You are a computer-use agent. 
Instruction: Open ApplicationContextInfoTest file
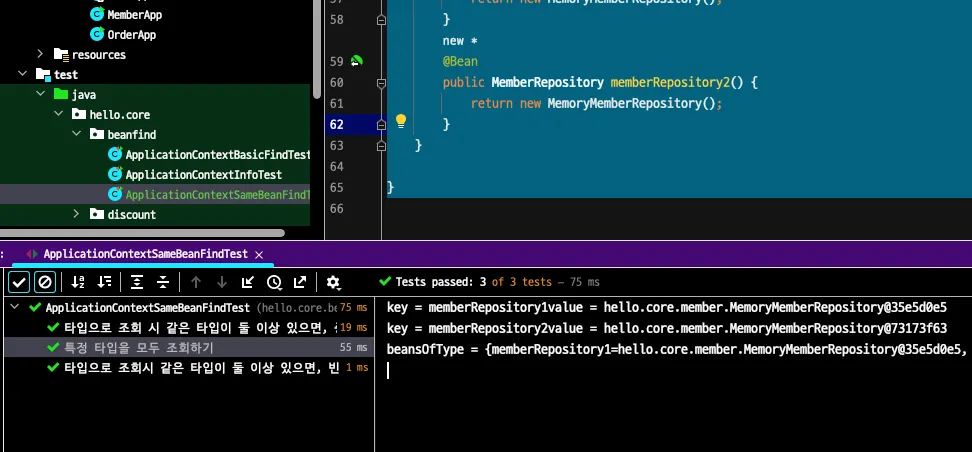tap(203, 174)
